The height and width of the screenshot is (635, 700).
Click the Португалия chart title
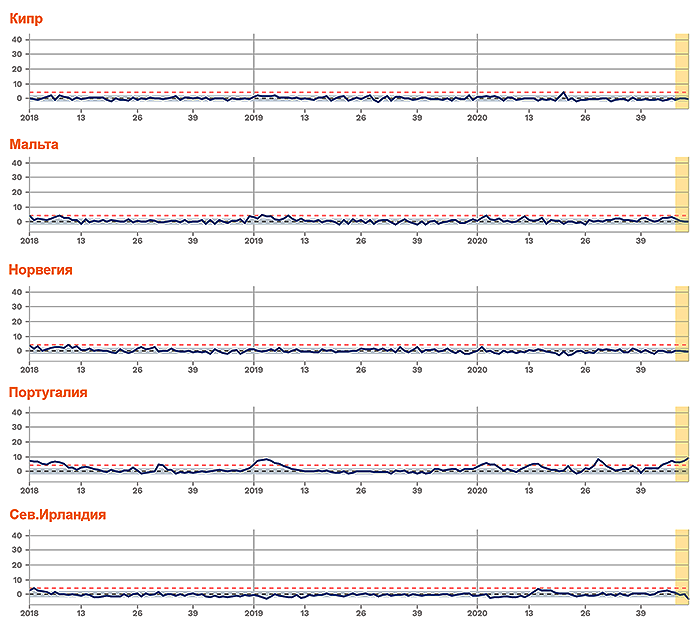pos(48,393)
